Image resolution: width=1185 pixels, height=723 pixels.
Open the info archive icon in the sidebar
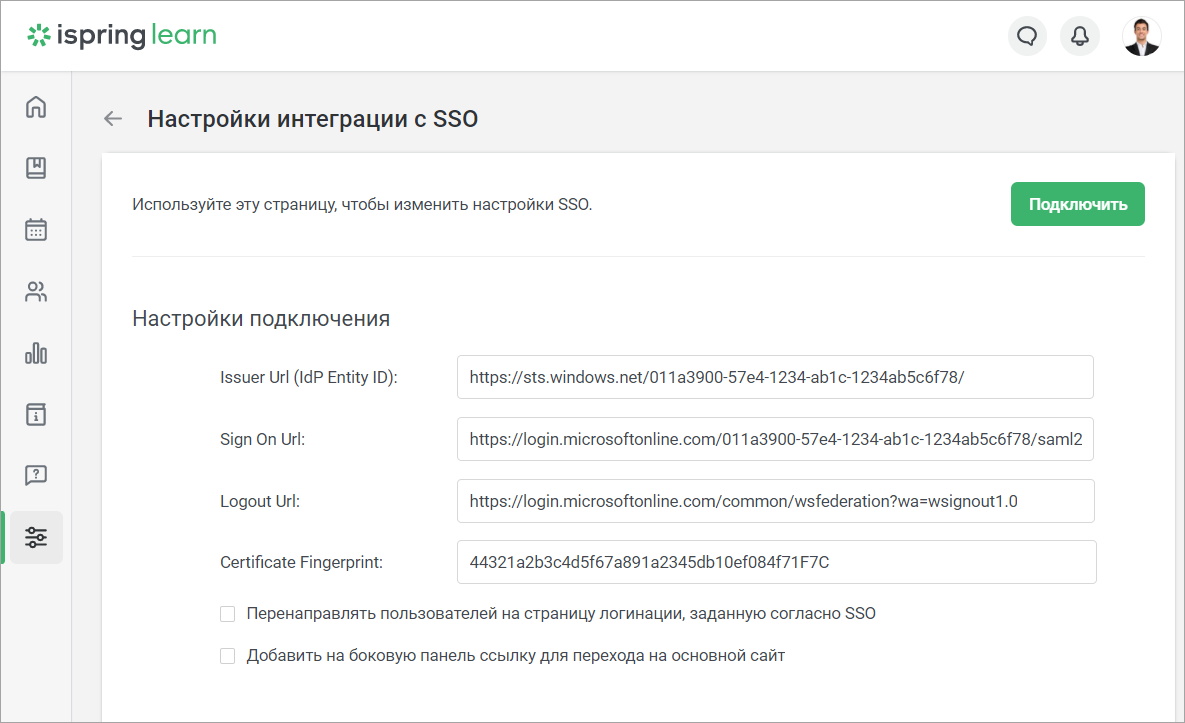pos(36,414)
